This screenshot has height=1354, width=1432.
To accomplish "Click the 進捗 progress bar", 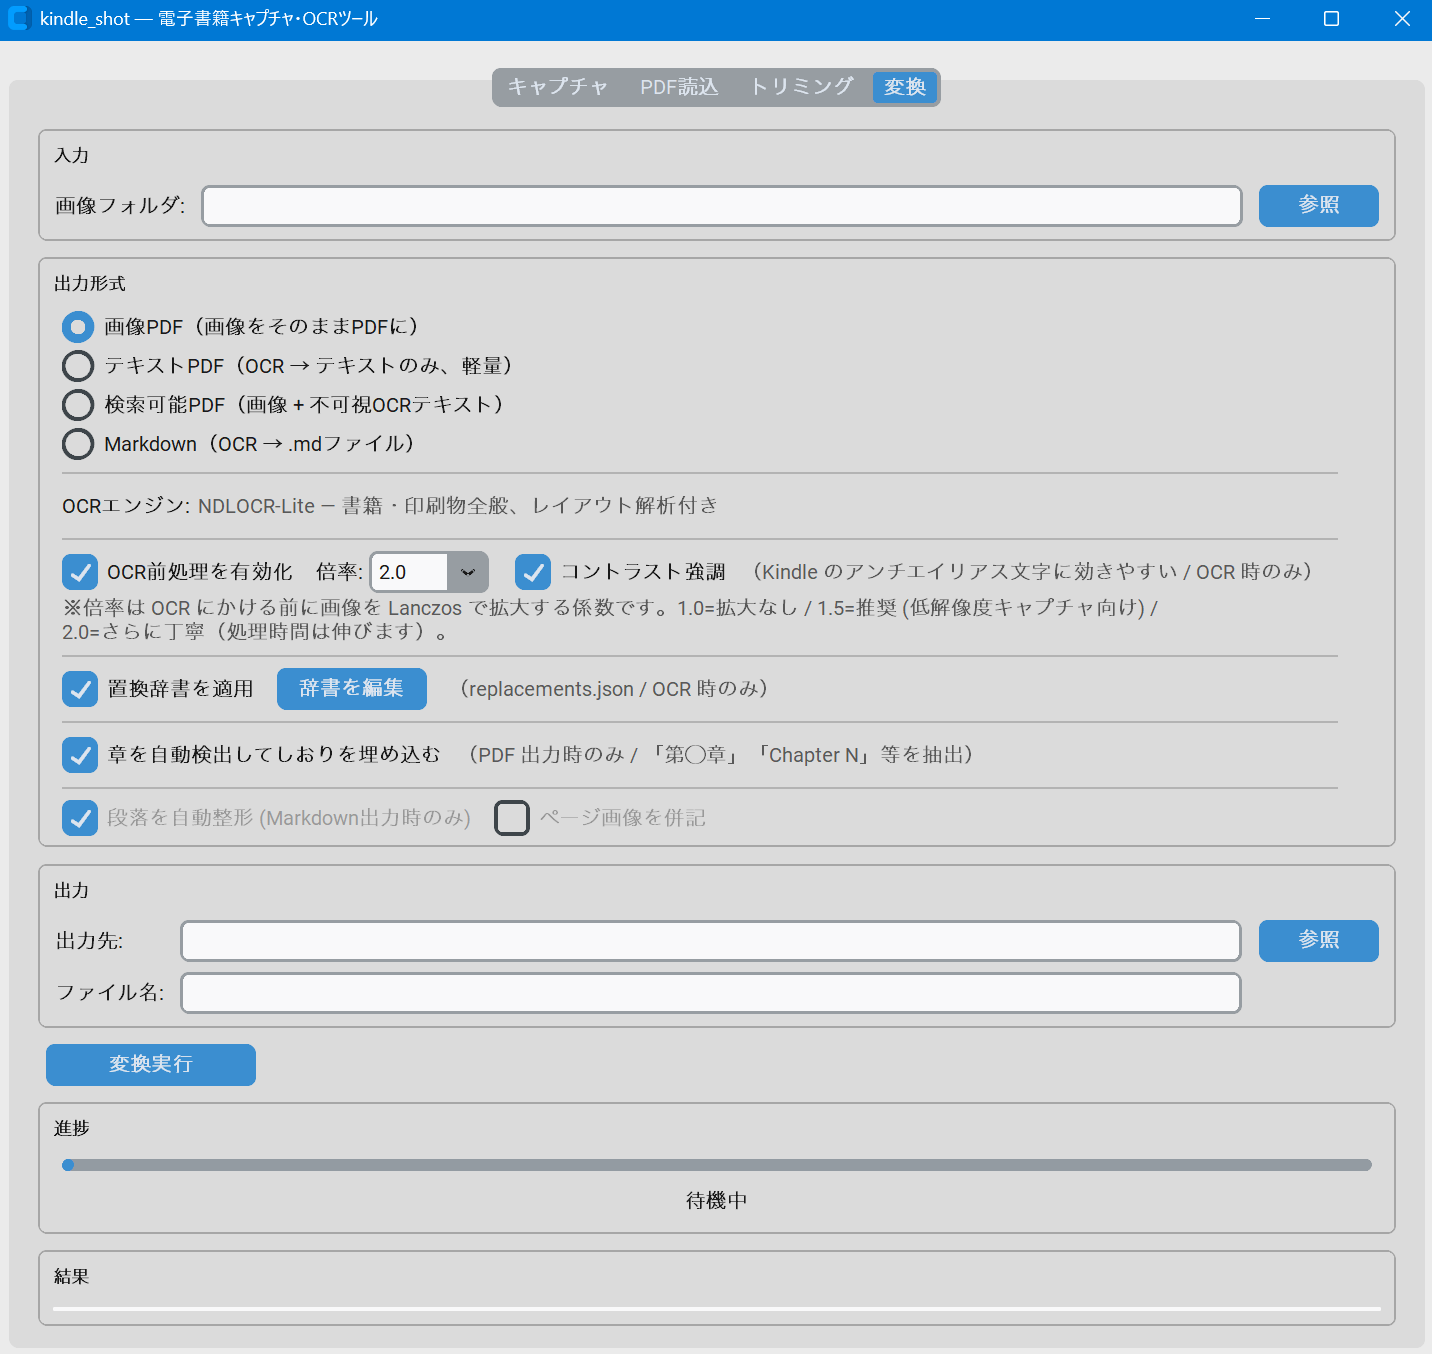I will pos(717,1165).
